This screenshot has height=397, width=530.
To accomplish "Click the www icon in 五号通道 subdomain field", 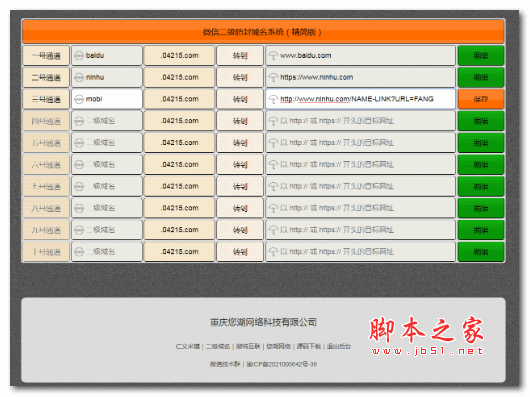I will [79, 143].
